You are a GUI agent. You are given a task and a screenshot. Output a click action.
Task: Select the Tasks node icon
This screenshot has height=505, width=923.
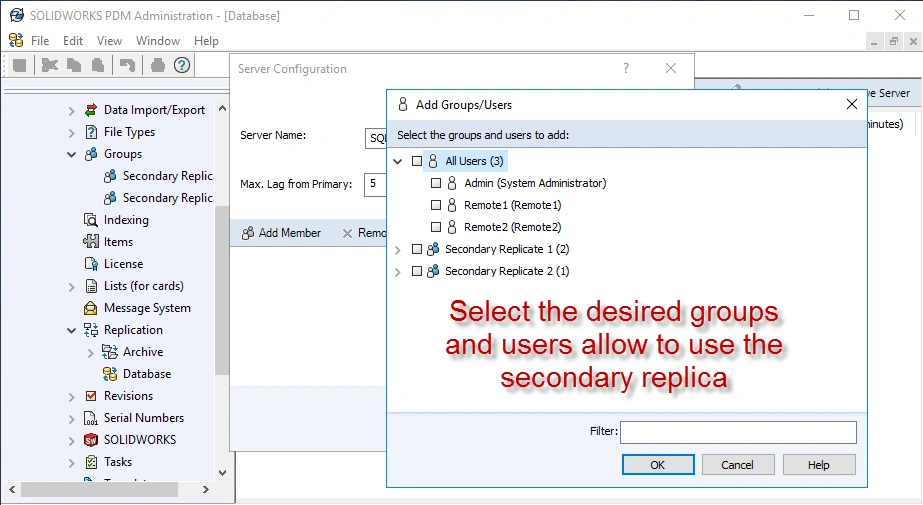[91, 462]
